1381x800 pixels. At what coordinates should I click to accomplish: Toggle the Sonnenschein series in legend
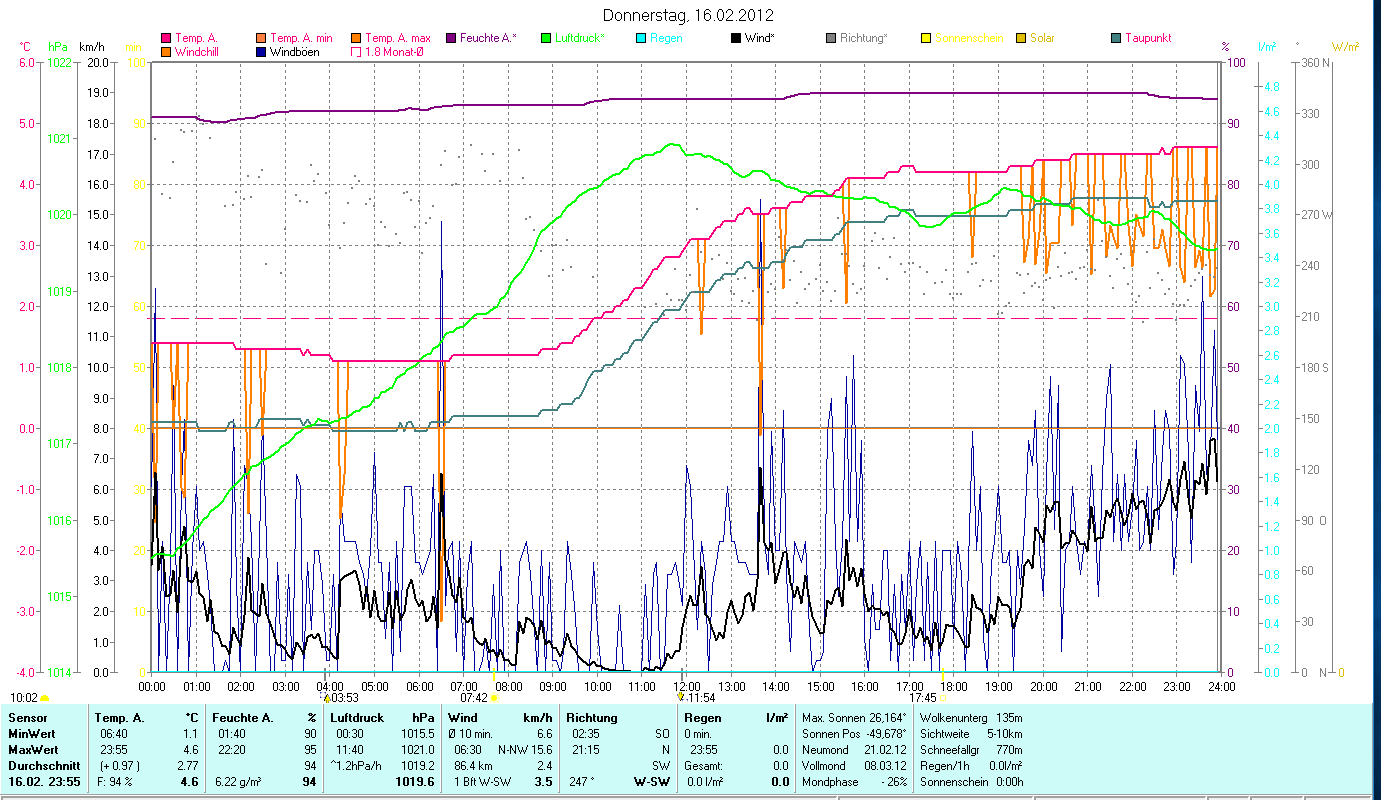[926, 38]
